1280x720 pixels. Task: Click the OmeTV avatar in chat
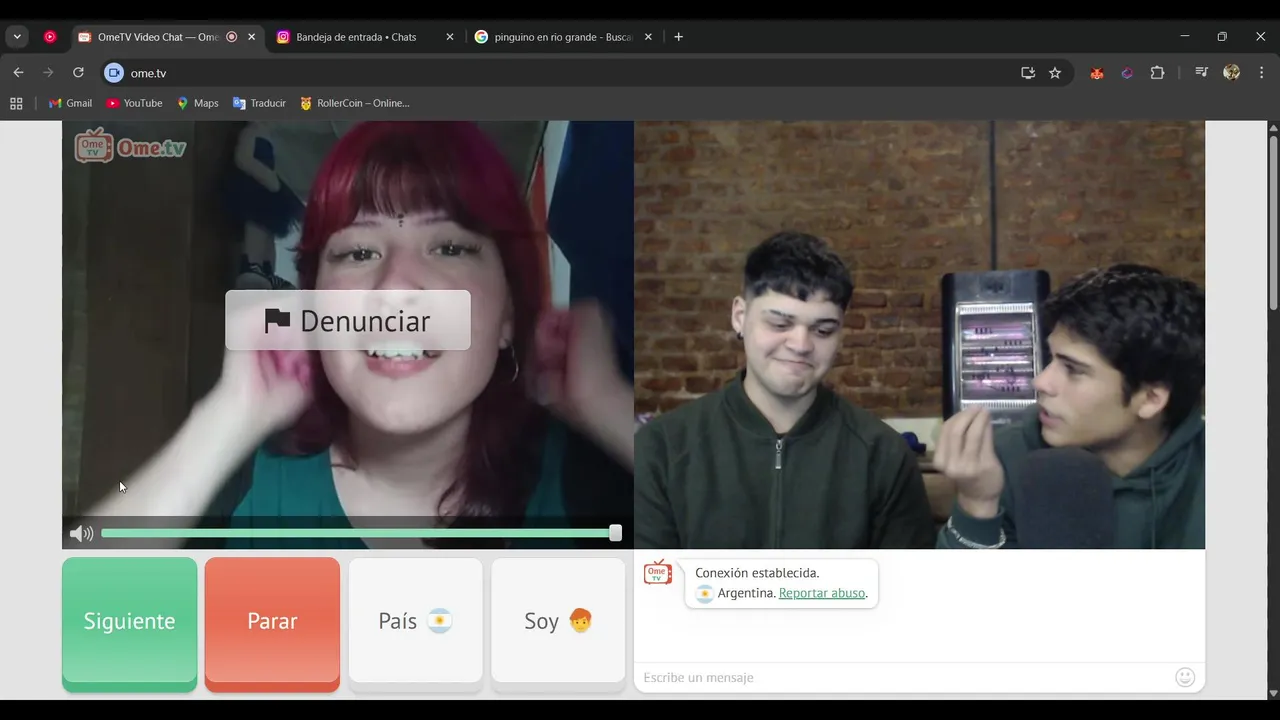(658, 573)
